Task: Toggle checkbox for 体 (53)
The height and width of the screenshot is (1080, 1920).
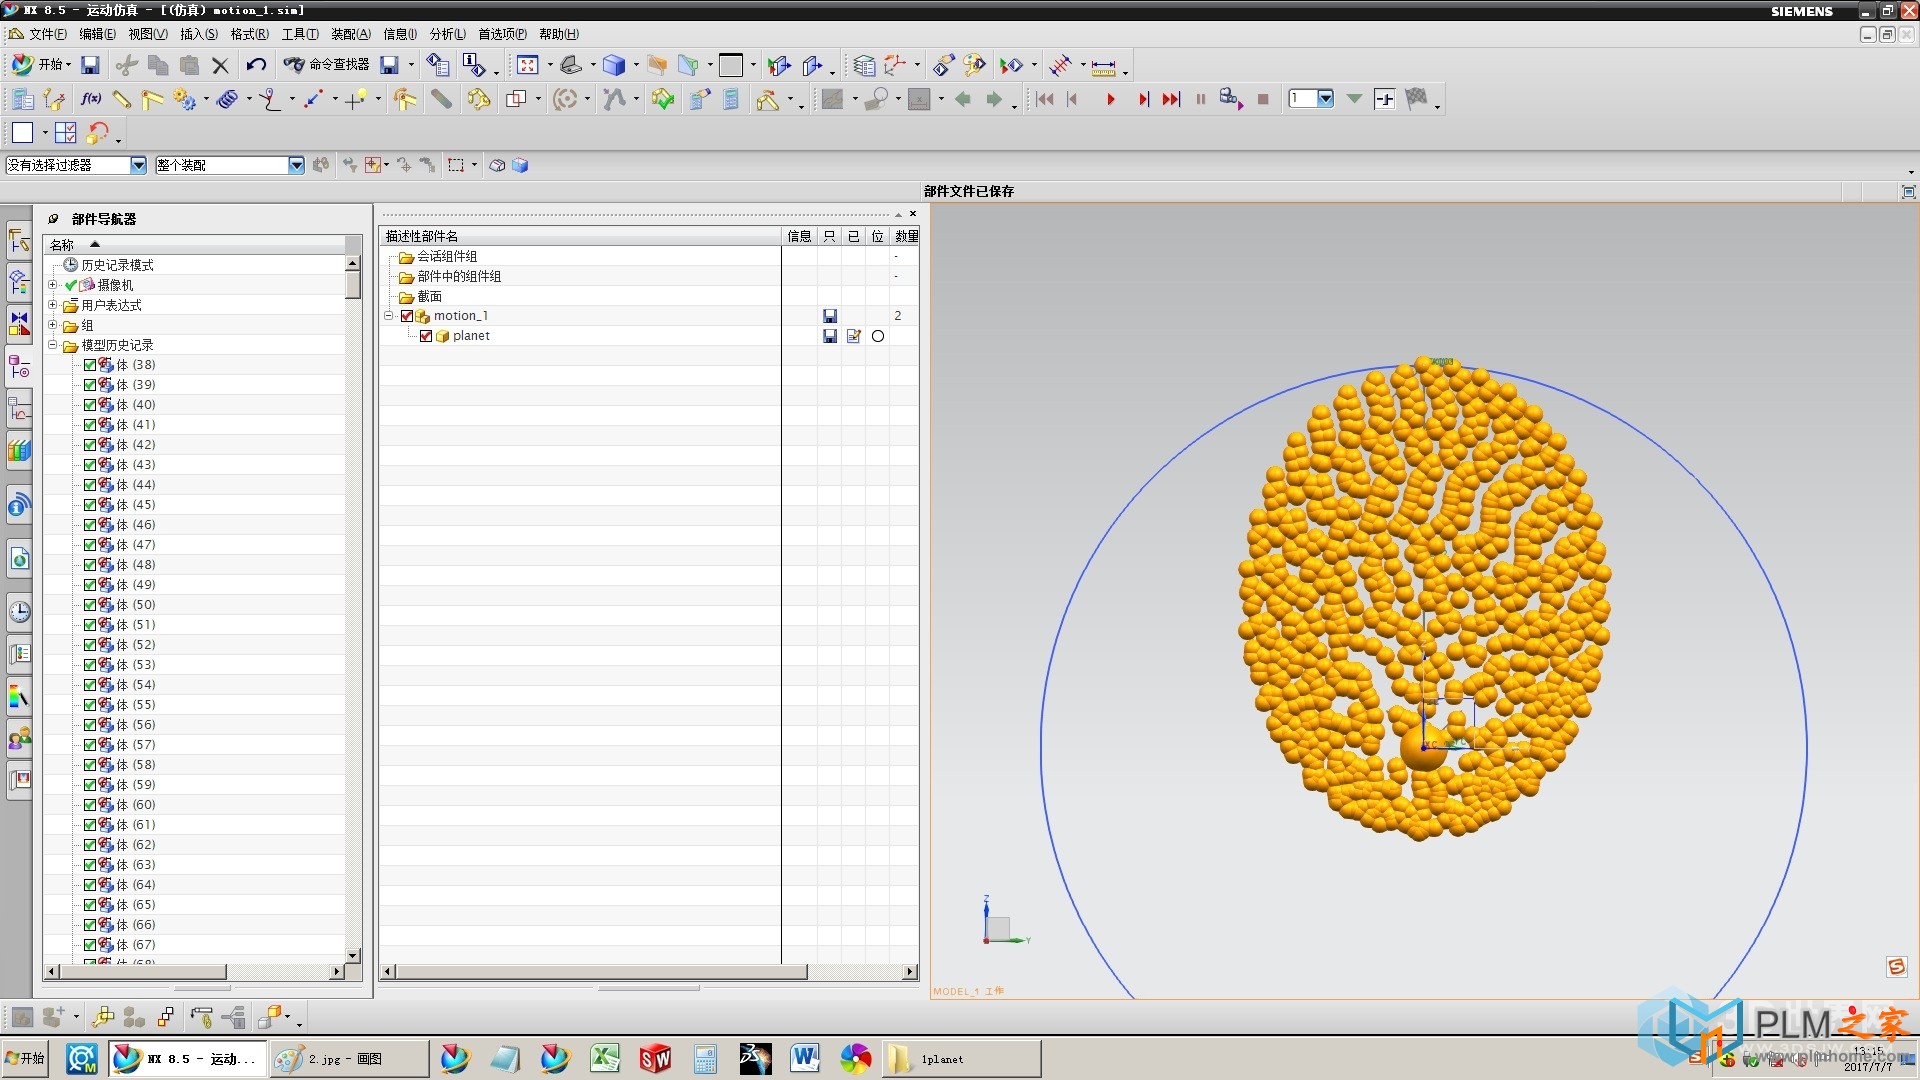Action: pos(90,665)
